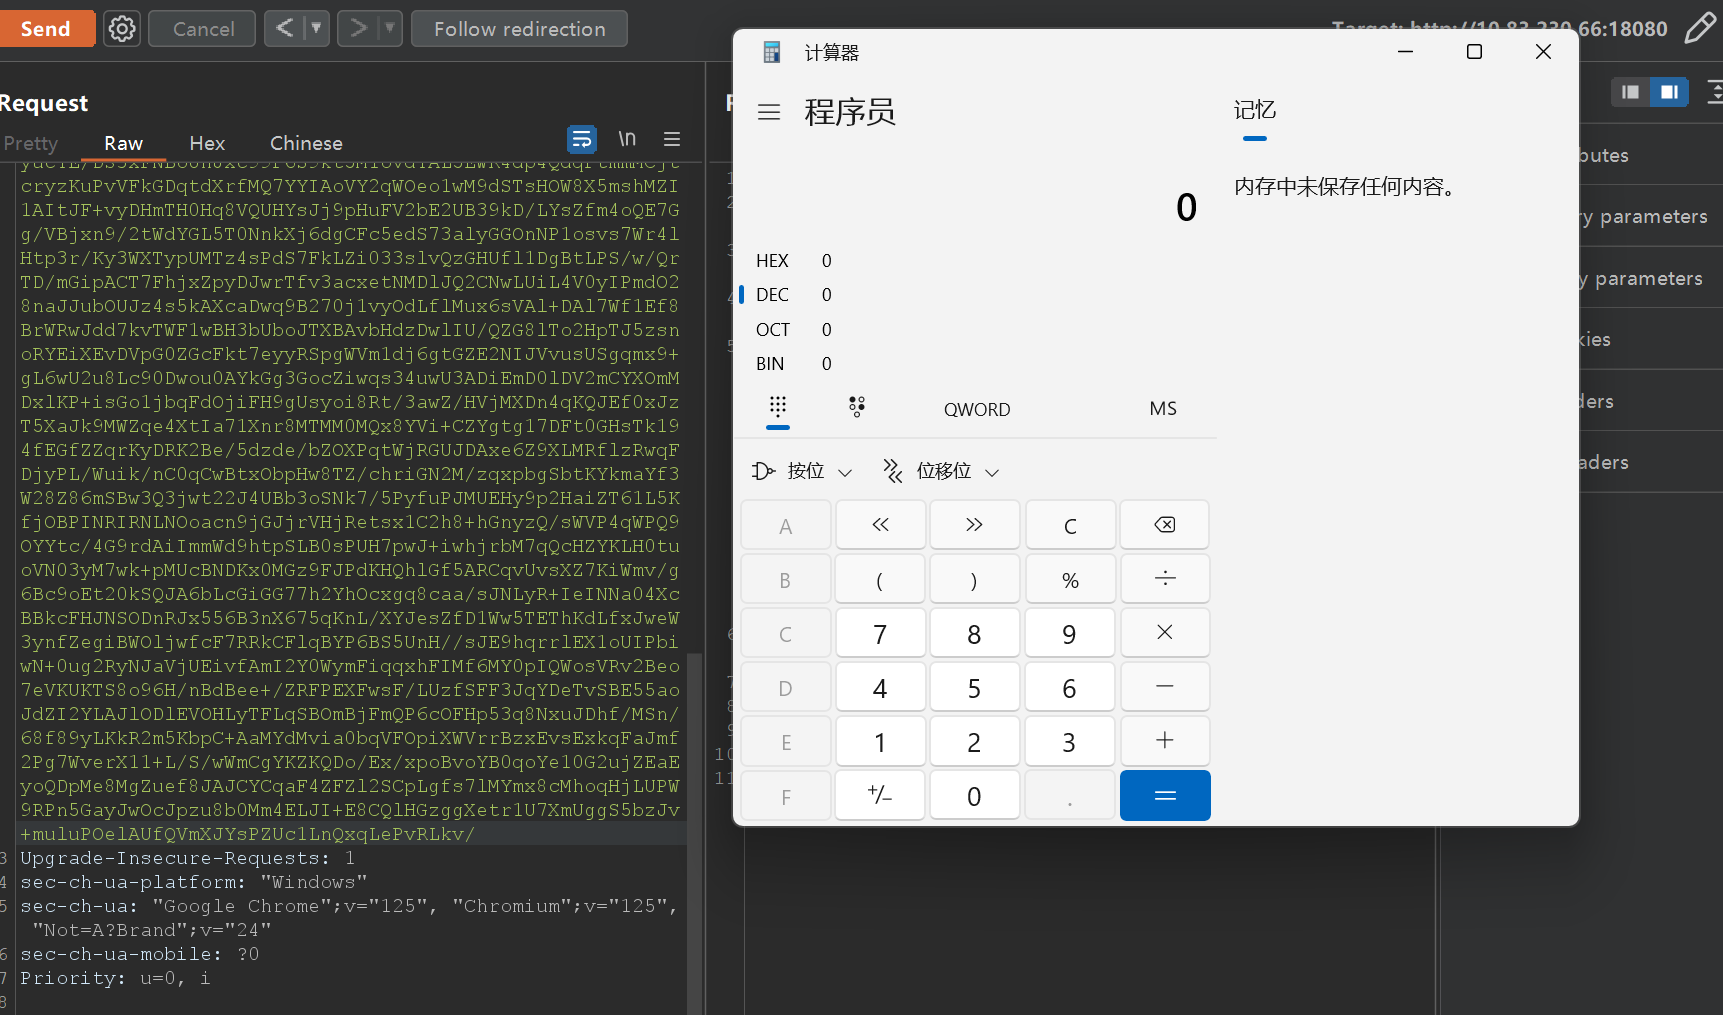Switch to the bit toggling keypad icon

857,408
